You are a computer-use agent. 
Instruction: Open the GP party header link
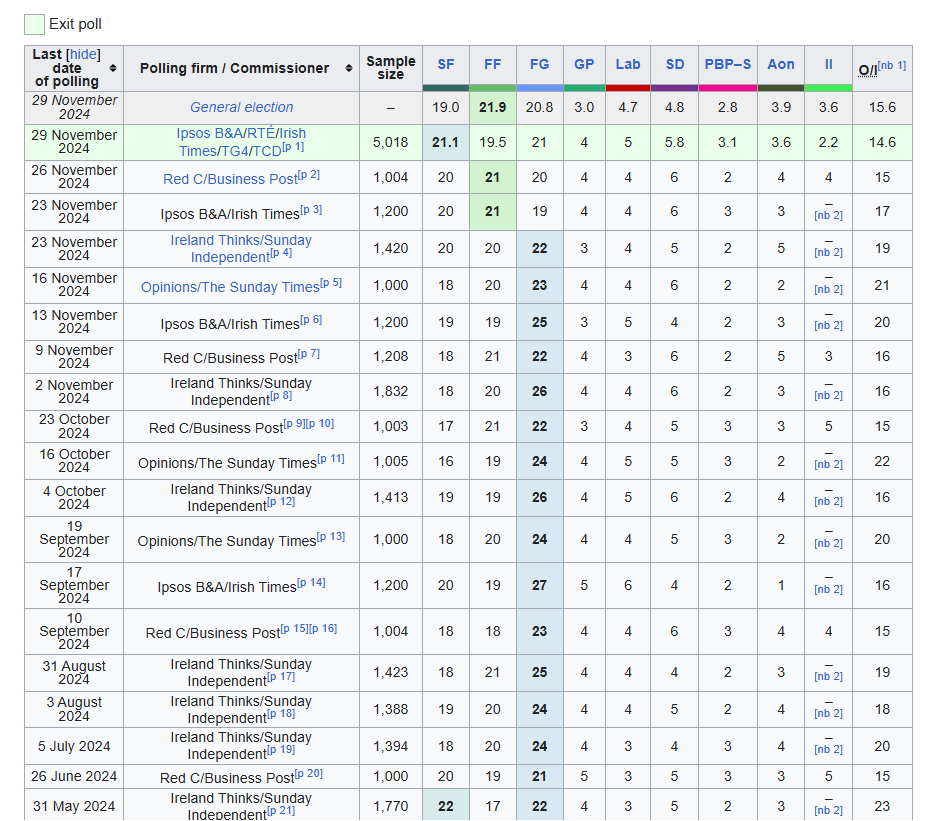point(584,64)
